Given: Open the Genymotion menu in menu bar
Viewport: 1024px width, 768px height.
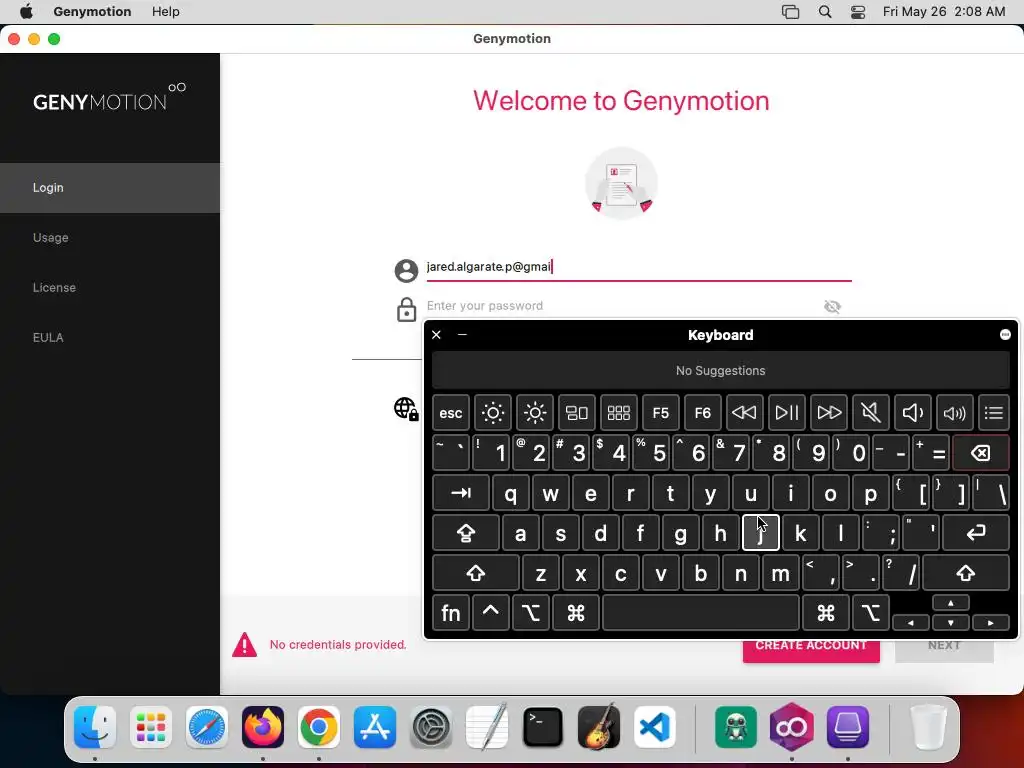Looking at the screenshot, I should pos(92,12).
